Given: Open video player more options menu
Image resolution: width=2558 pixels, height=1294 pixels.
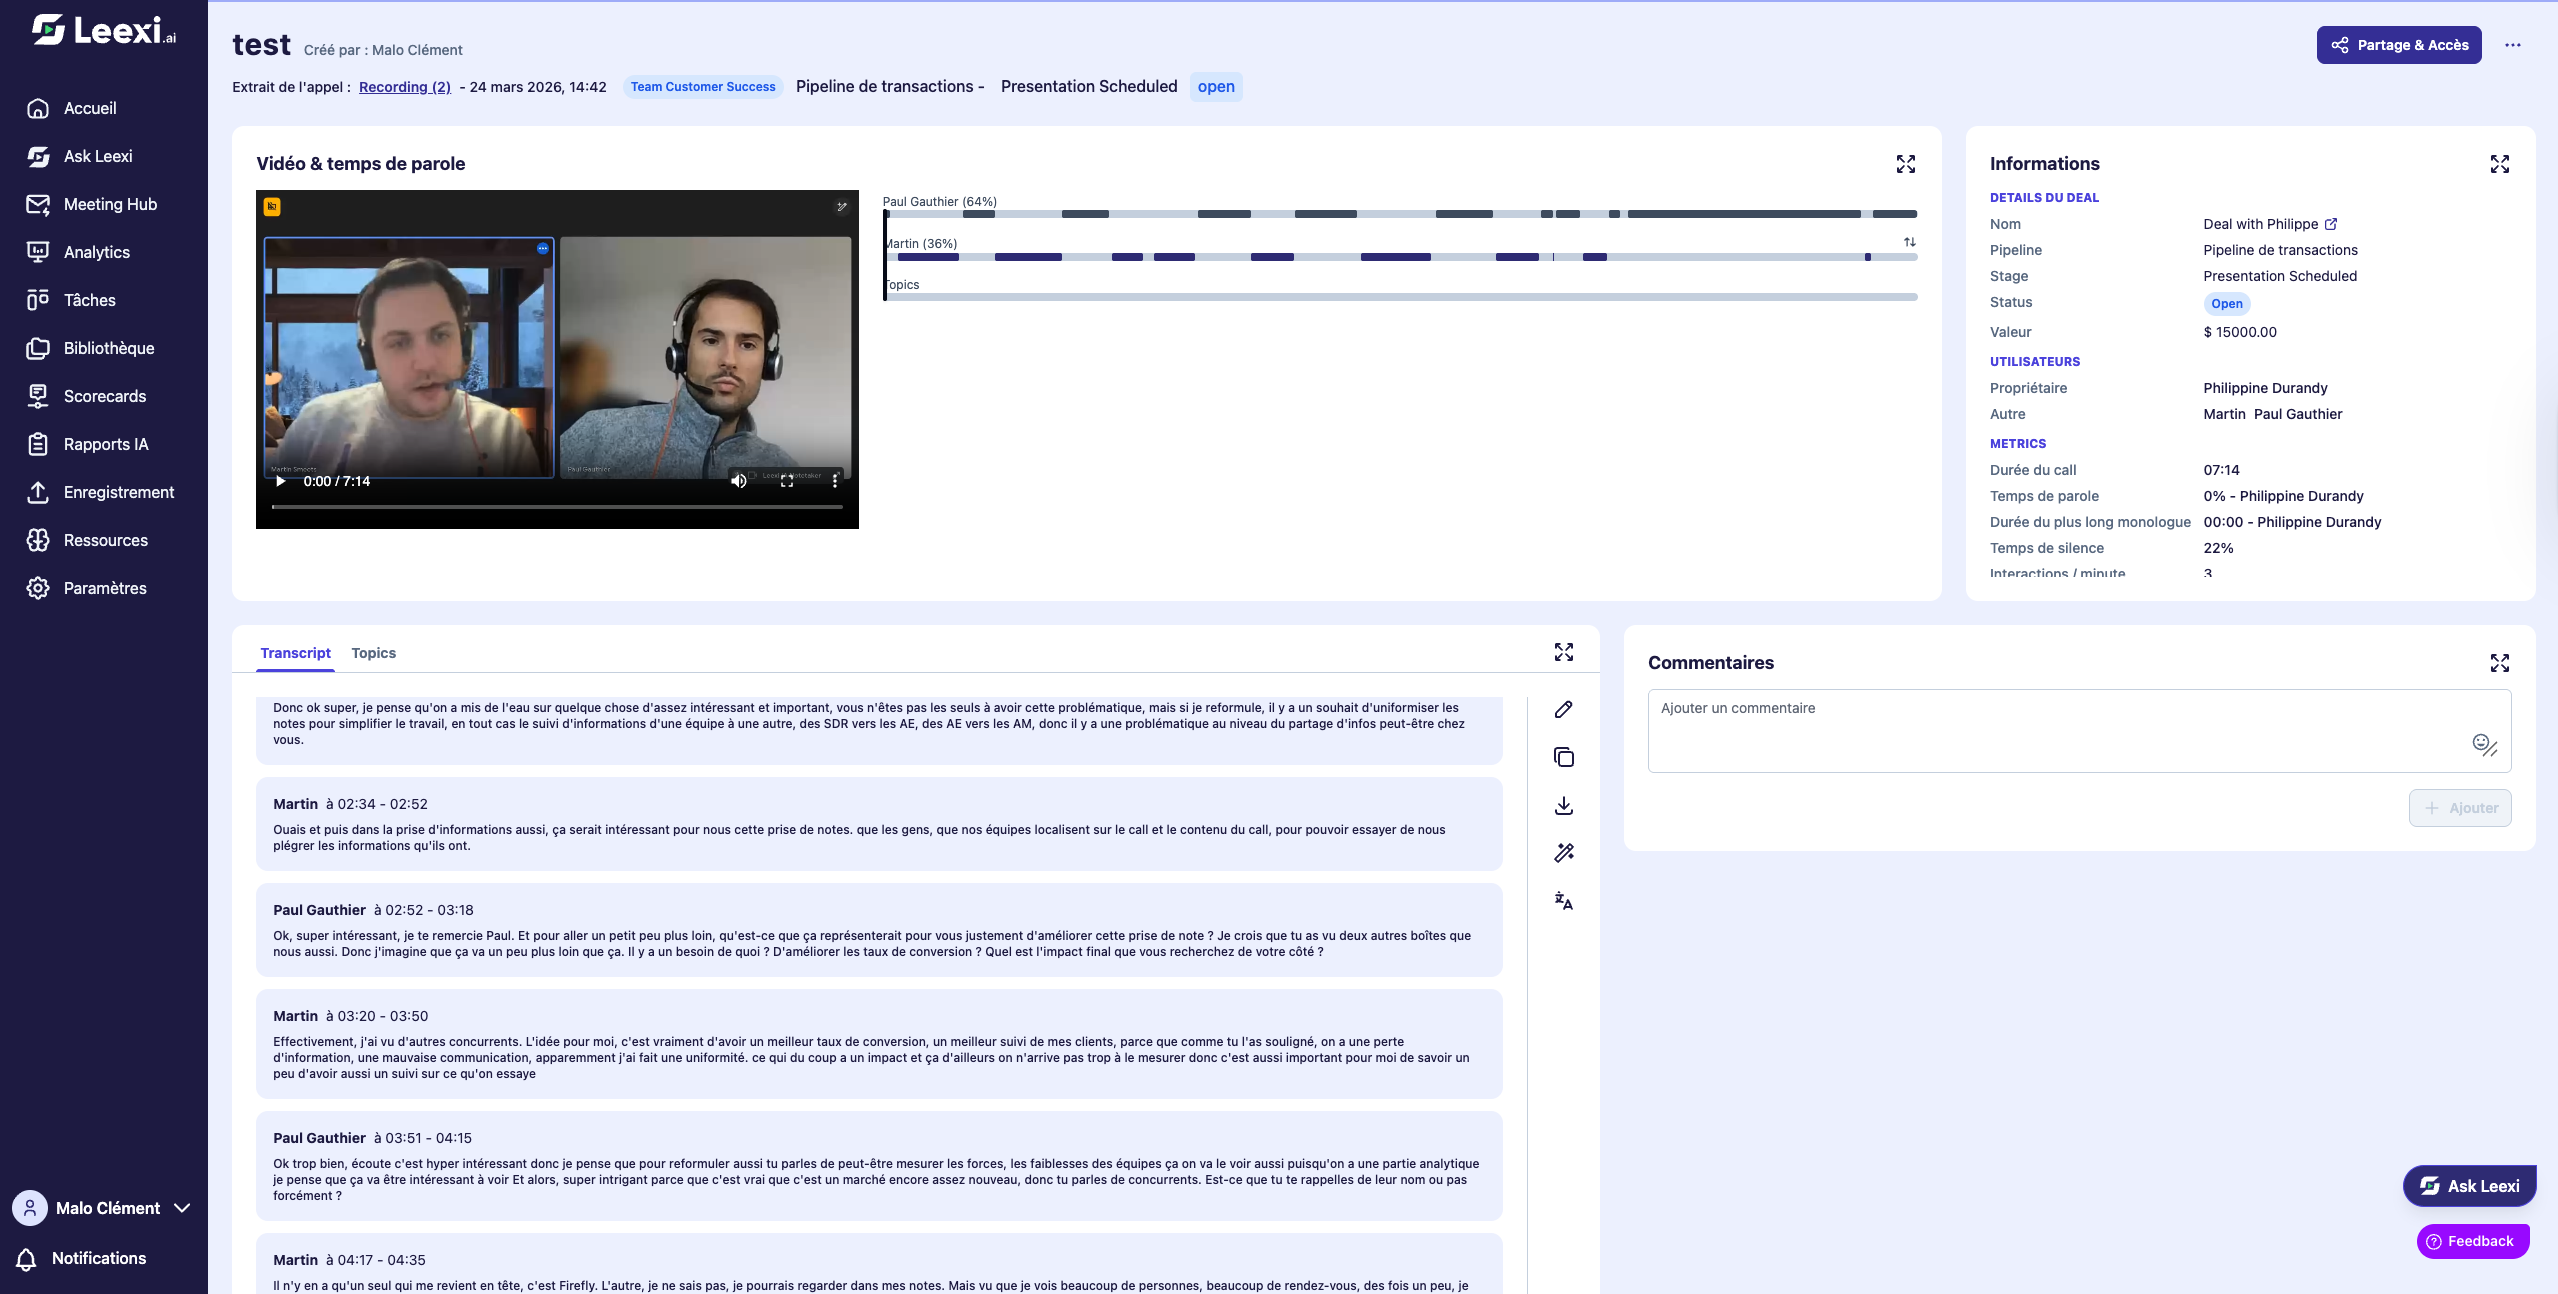Looking at the screenshot, I should click(835, 481).
